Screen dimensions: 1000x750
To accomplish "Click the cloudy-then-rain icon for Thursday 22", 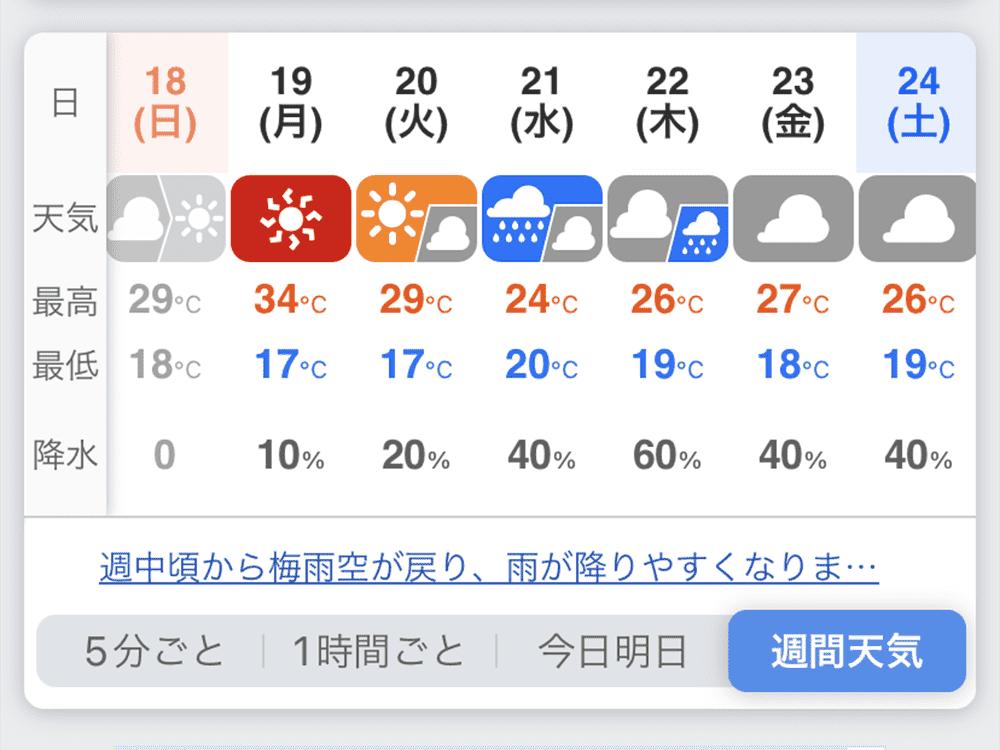I will tap(668, 219).
